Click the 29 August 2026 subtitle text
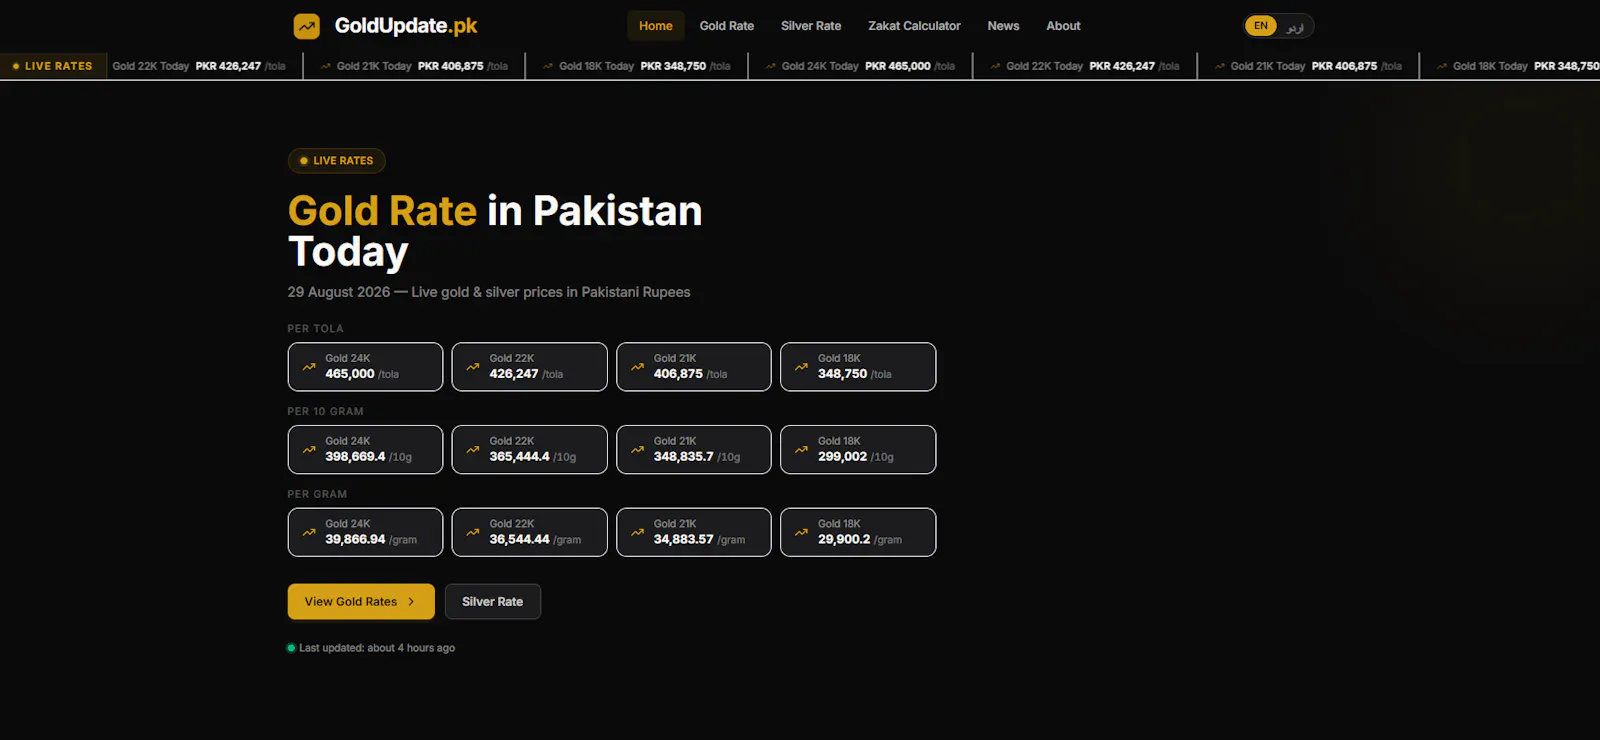This screenshot has height=740, width=1600. point(489,292)
